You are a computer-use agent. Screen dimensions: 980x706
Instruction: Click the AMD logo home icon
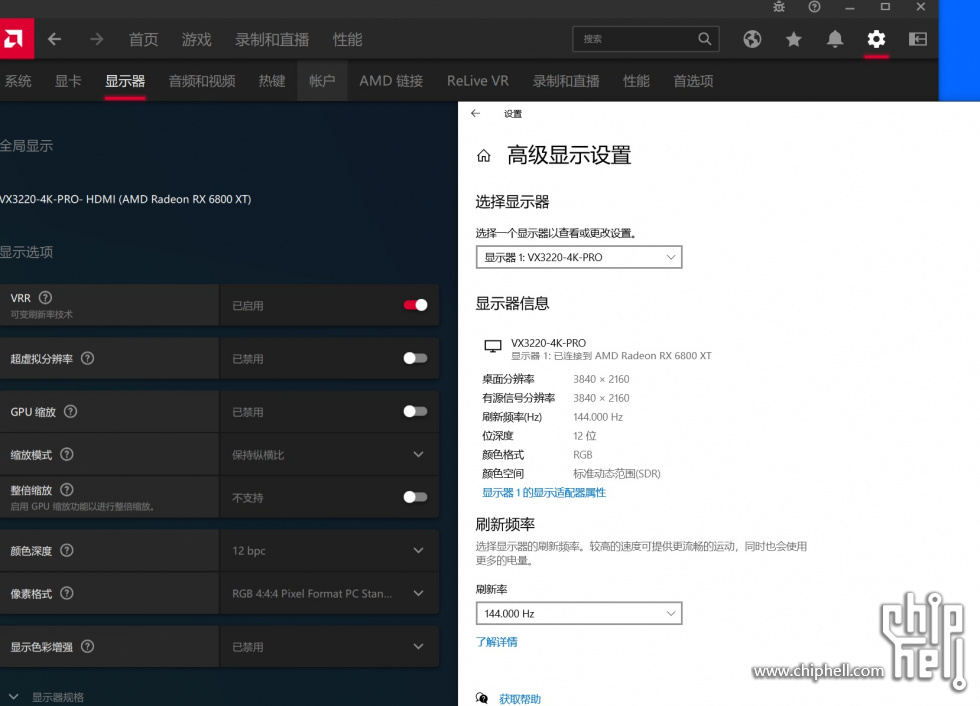coord(15,39)
